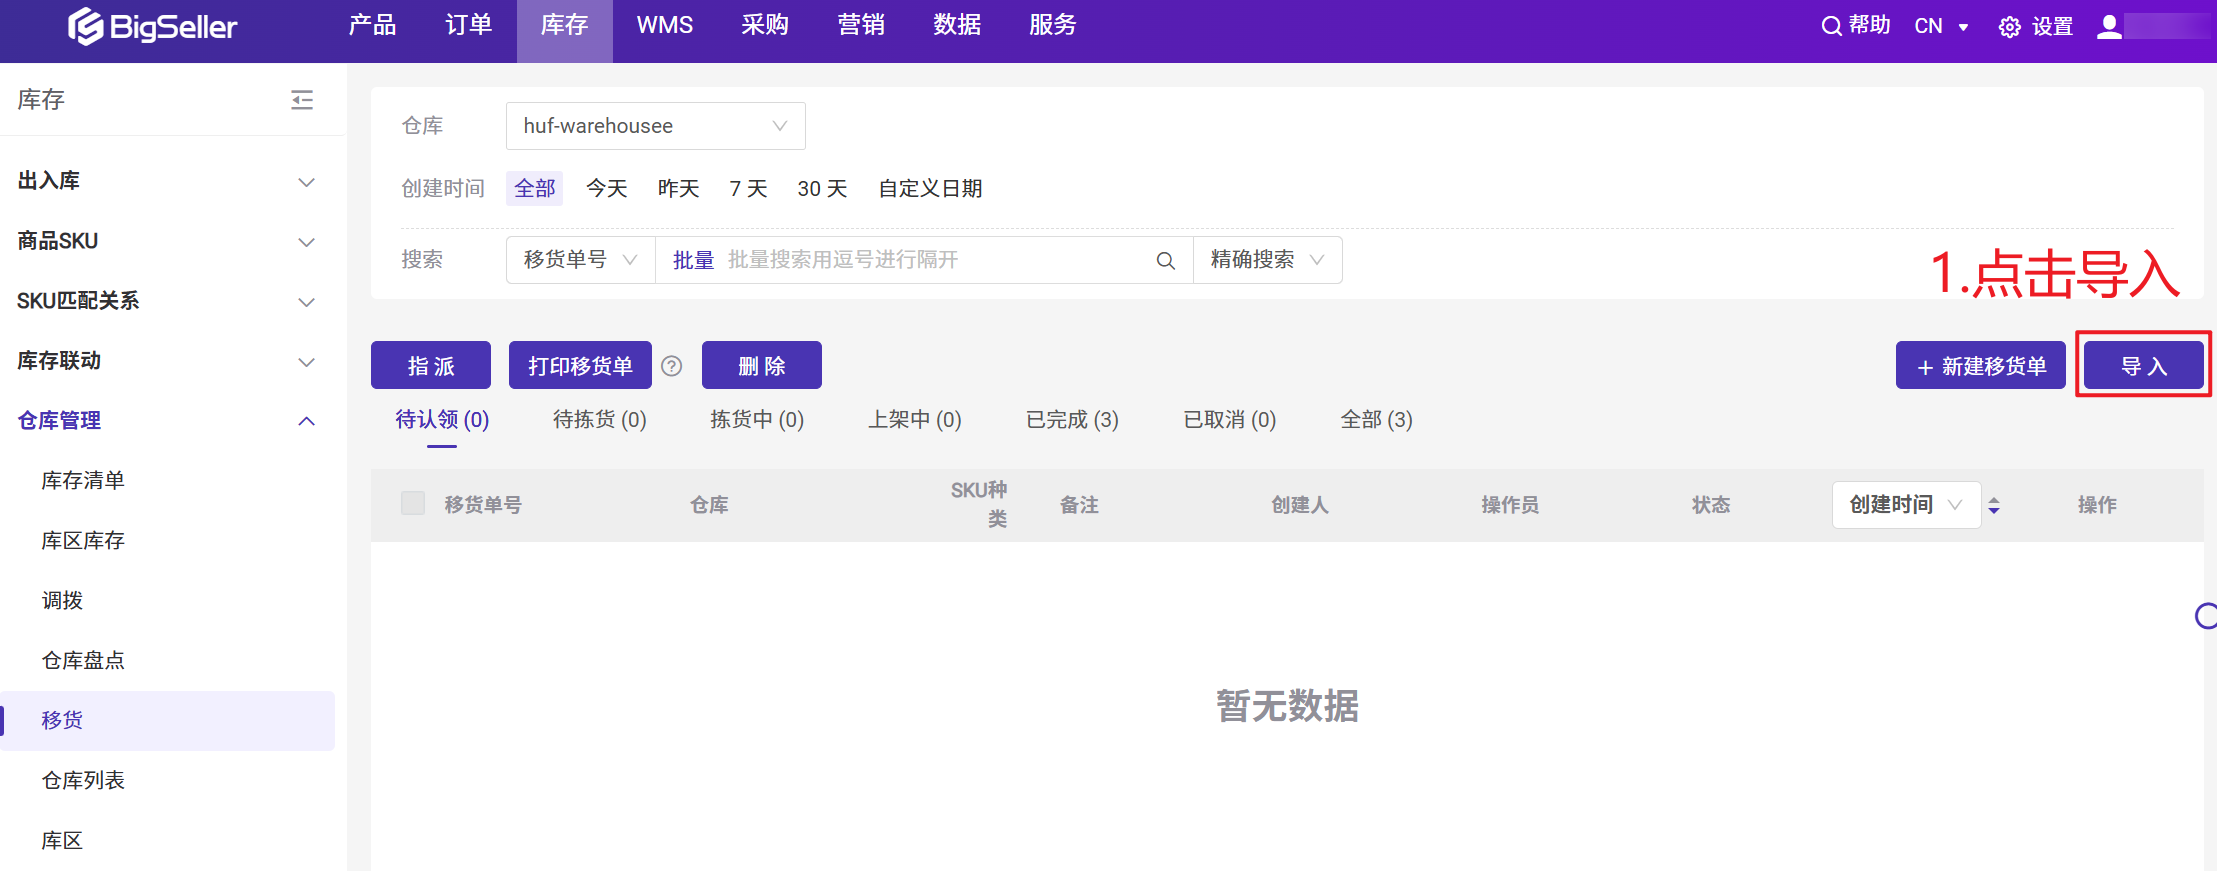Expand the 商品SKU sidebar section
The image size is (2217, 871).
coord(167,241)
